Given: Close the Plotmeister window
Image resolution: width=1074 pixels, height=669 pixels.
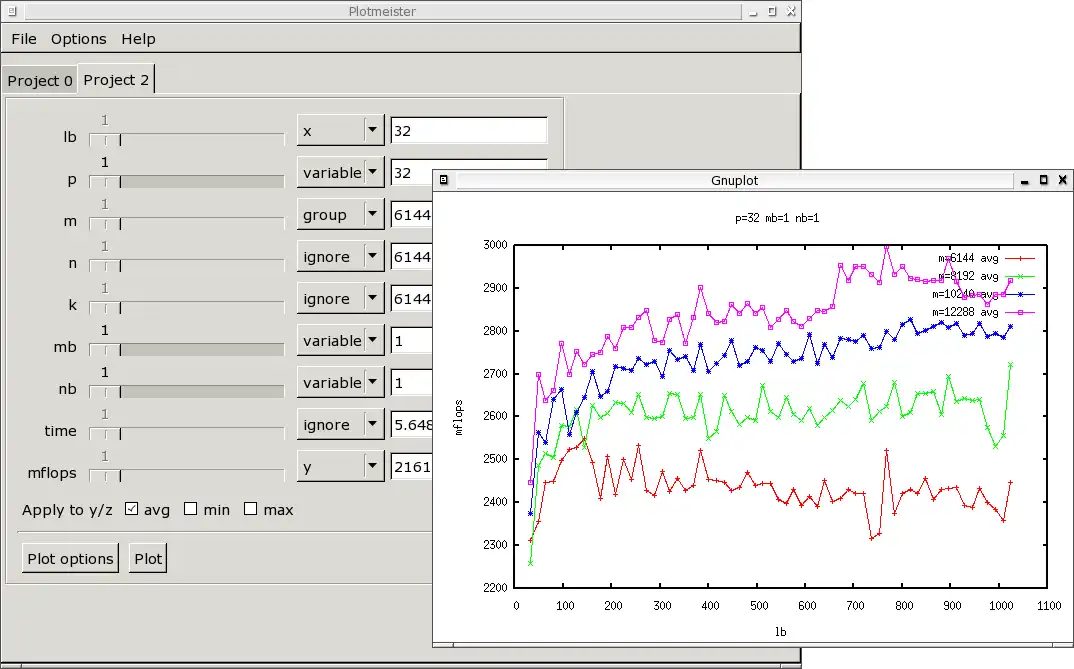Looking at the screenshot, I should [790, 11].
